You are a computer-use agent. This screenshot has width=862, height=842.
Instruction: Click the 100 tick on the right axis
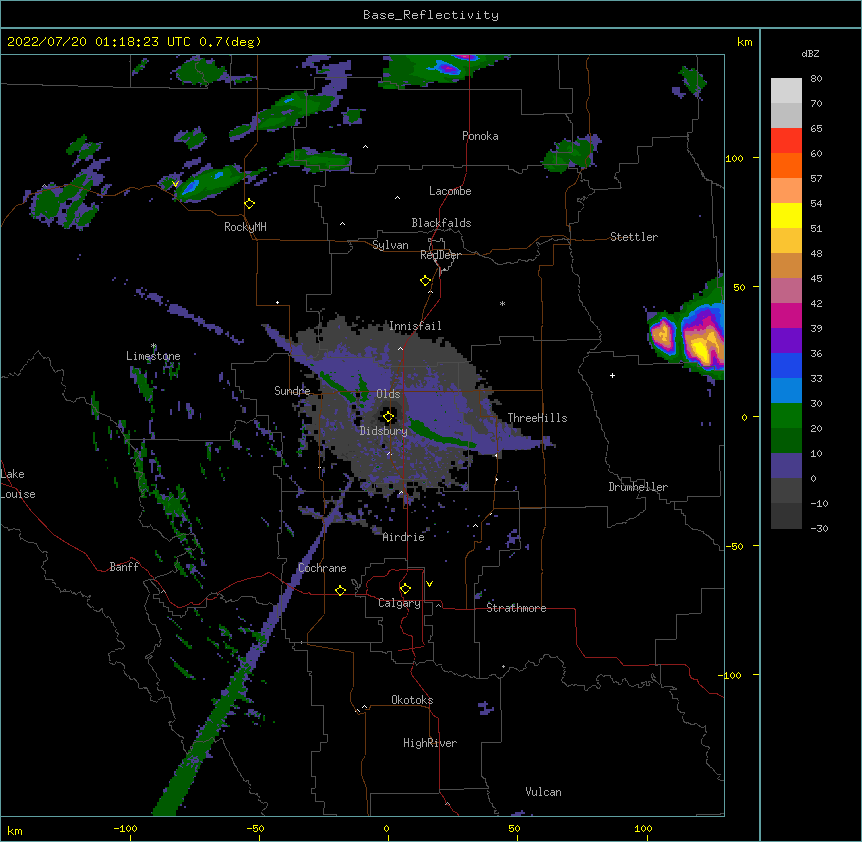point(734,158)
